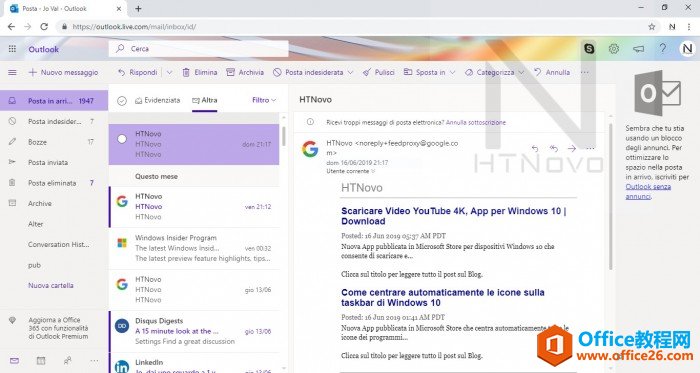Image resolution: width=700 pixels, height=373 pixels.
Task: Click forward arrow in message header
Action: click(572, 149)
